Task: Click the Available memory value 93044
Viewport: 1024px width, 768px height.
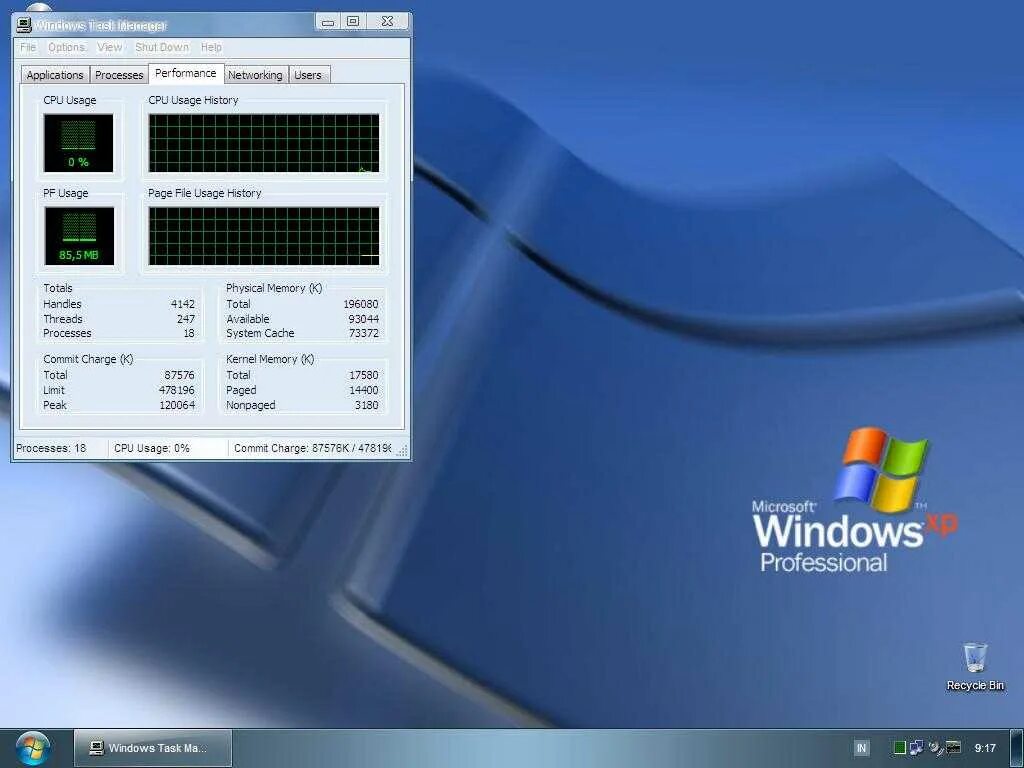Action: point(364,319)
